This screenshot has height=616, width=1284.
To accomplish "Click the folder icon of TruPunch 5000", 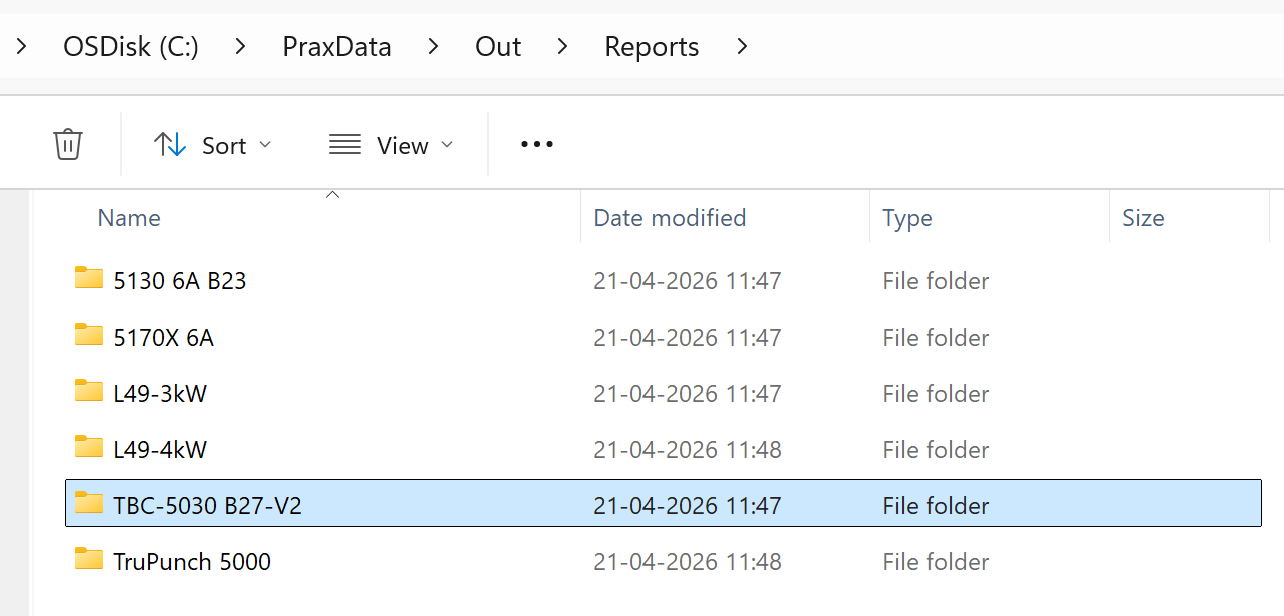I will (89, 559).
